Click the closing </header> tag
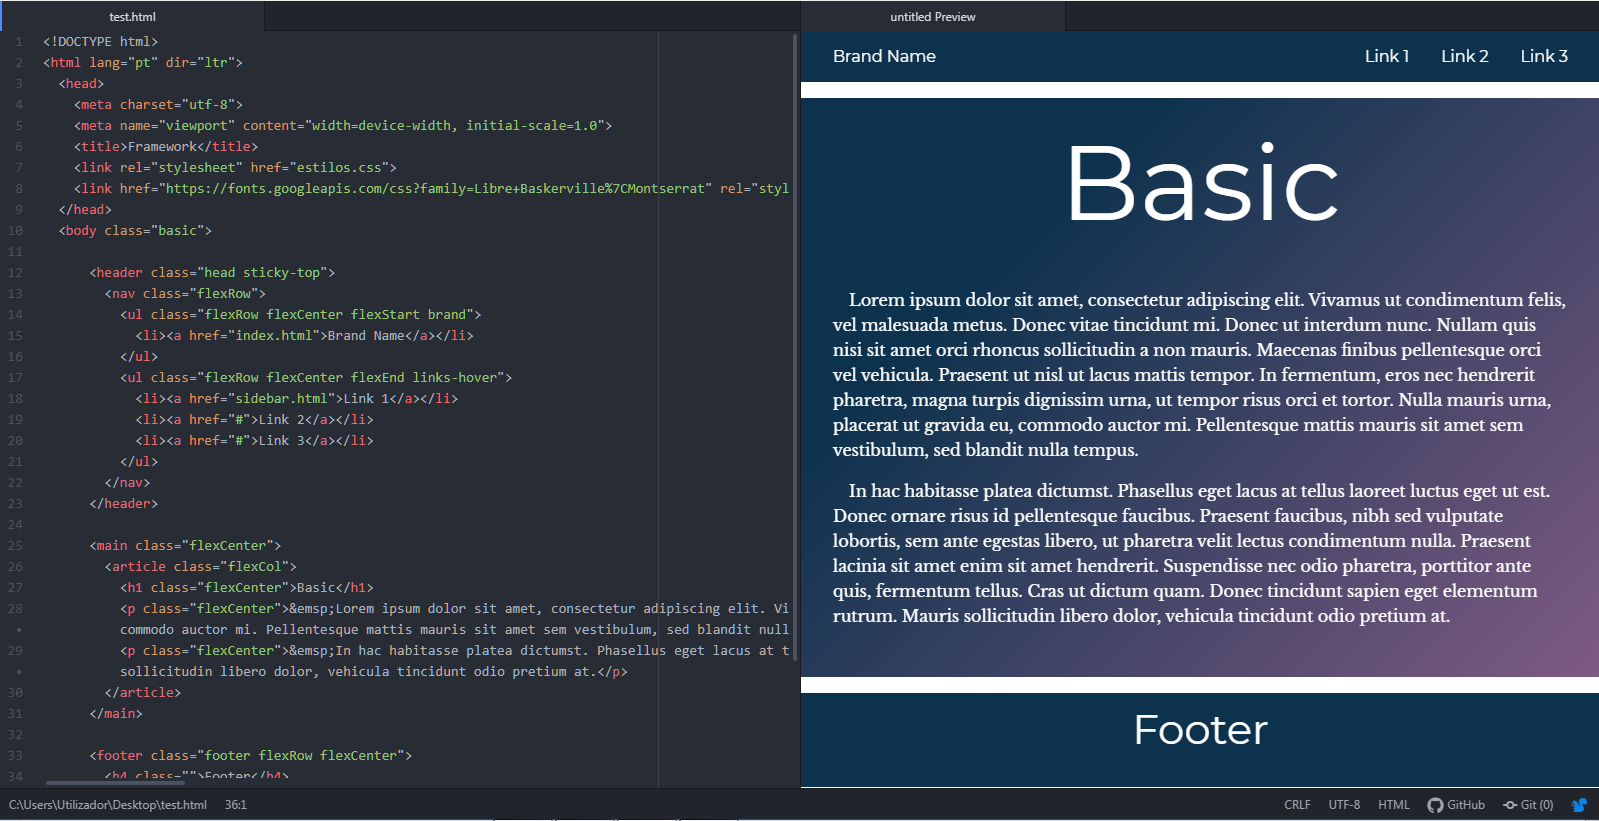This screenshot has height=821, width=1599. point(124,504)
